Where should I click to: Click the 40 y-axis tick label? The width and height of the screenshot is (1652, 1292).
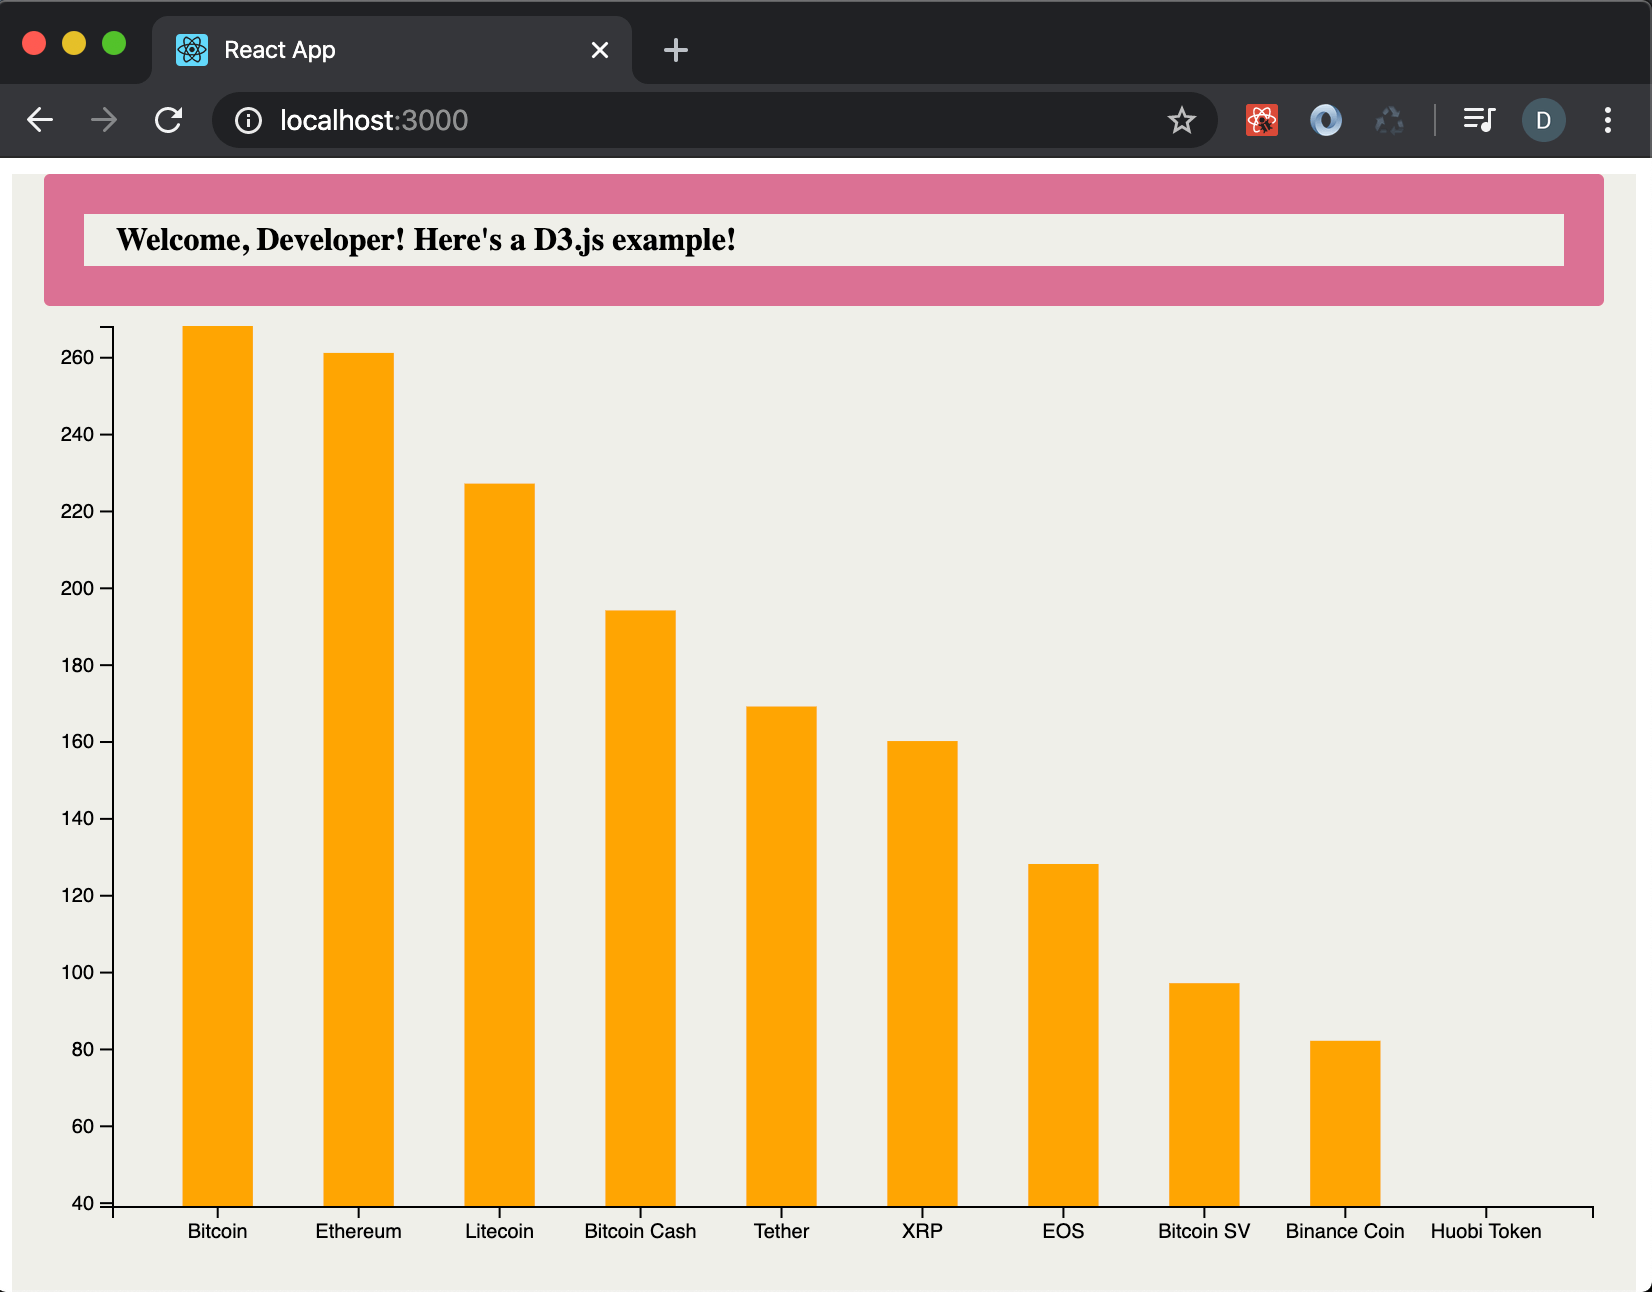(x=83, y=1203)
